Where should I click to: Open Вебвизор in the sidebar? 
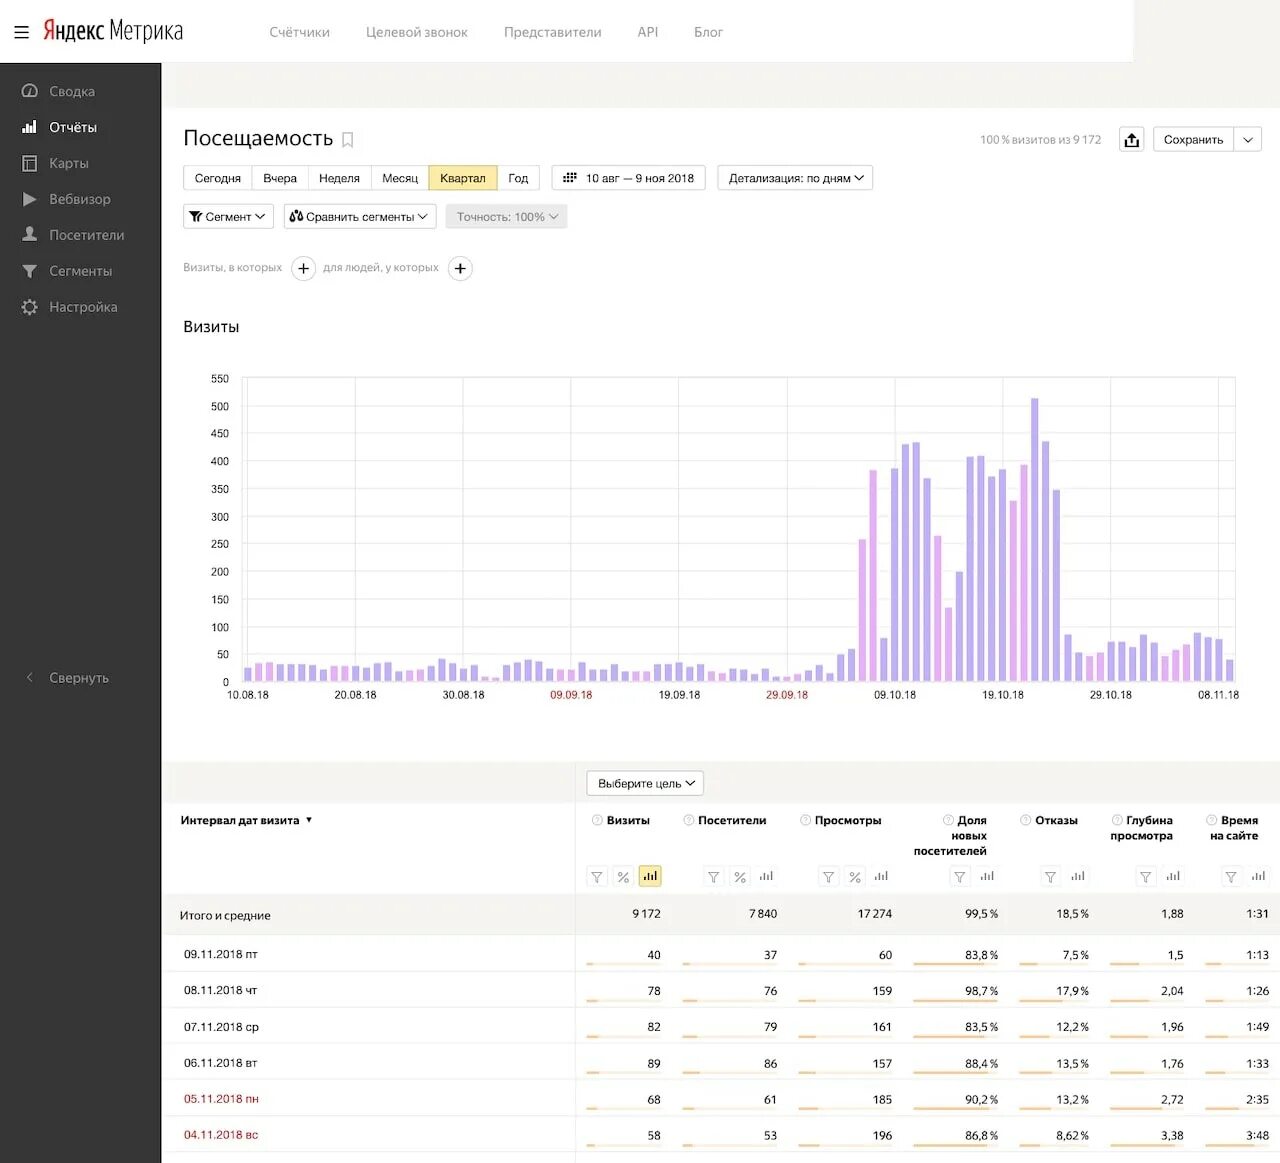(x=80, y=199)
